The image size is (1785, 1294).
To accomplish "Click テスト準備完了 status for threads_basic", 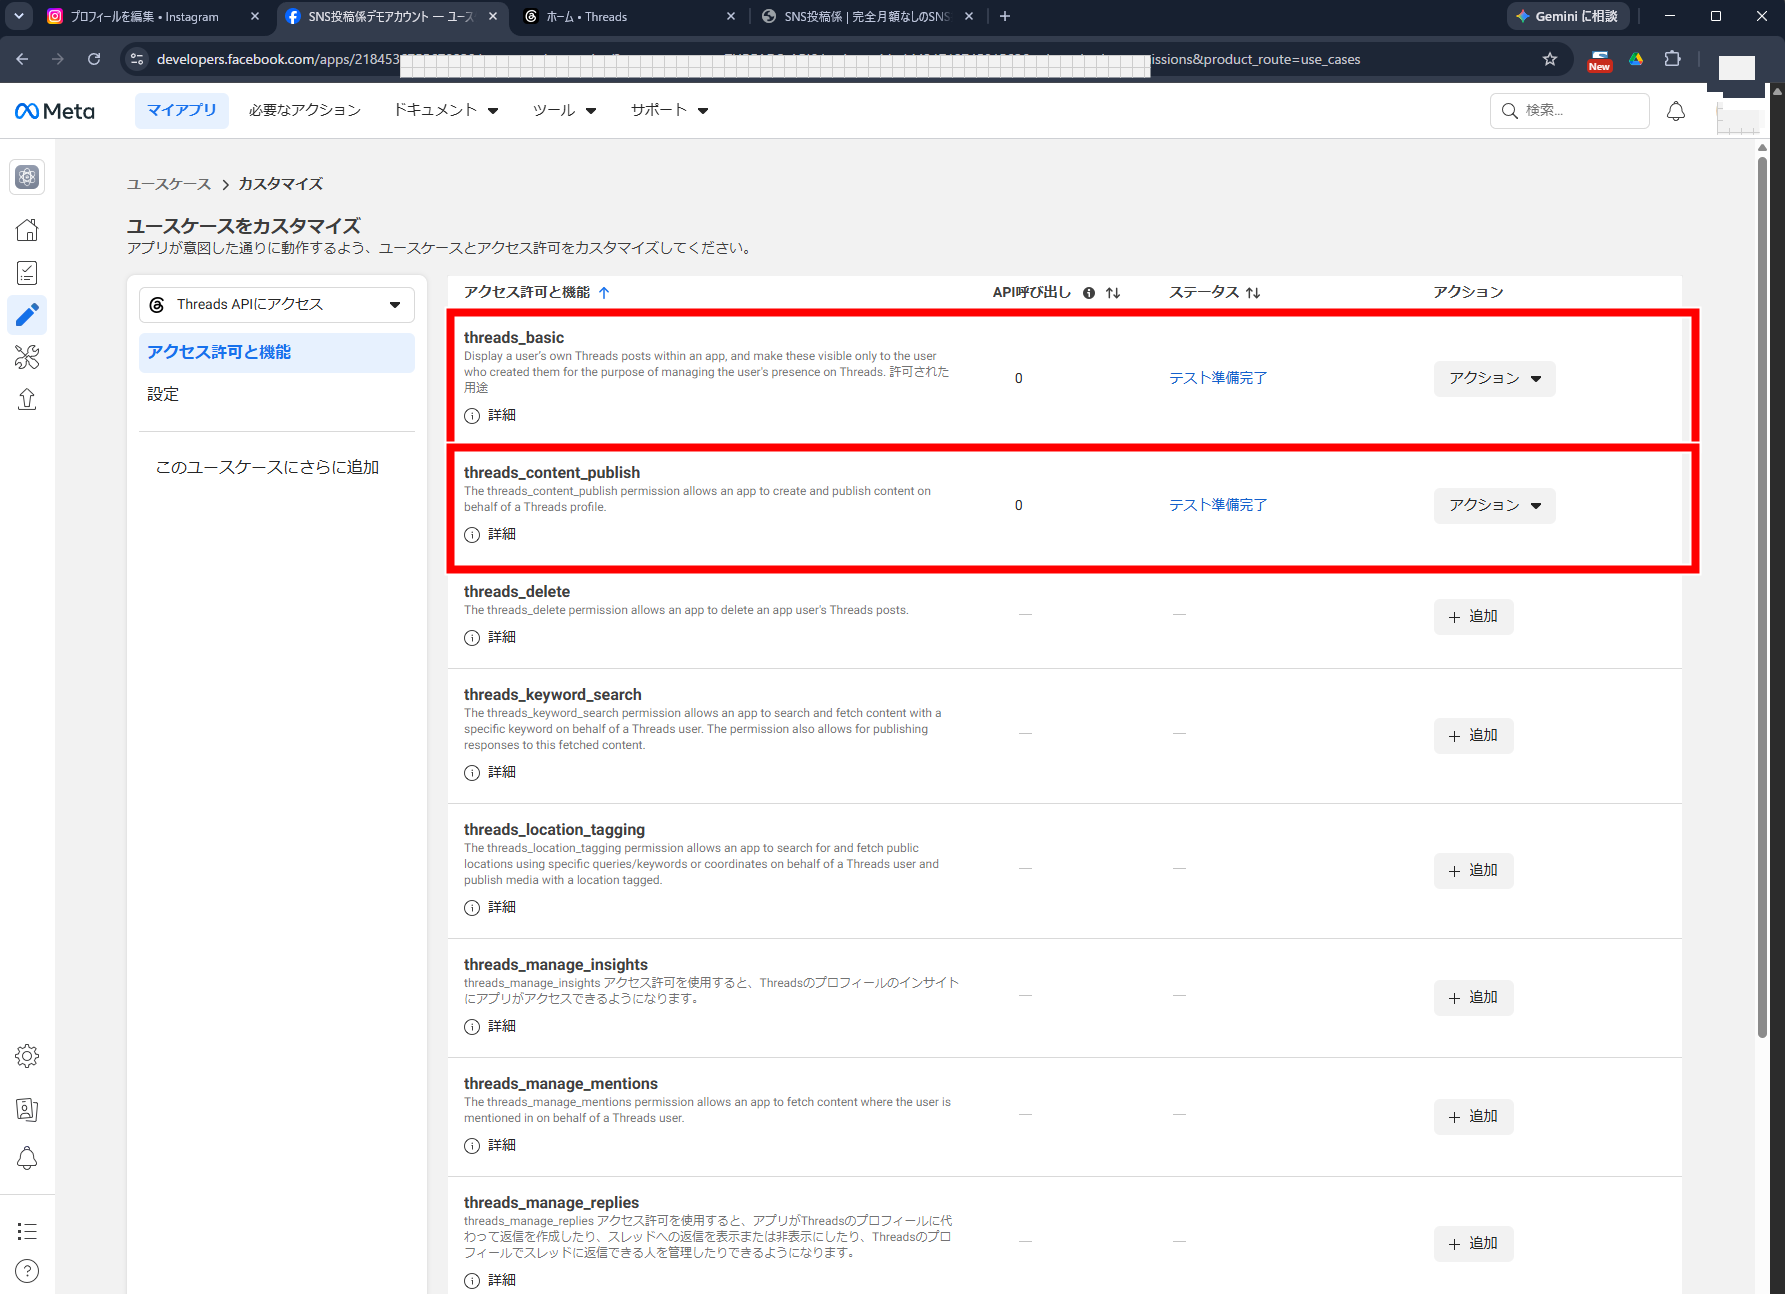I will (1218, 378).
